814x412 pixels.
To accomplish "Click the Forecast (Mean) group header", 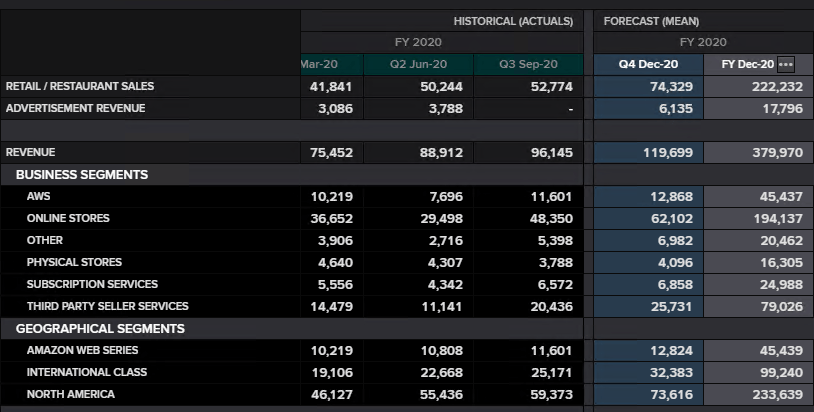I will 651,21.
